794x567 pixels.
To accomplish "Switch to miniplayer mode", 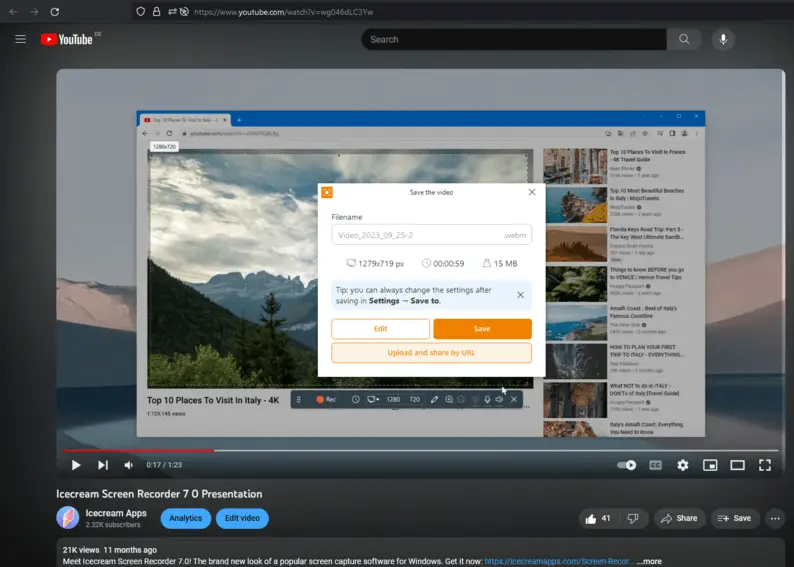I will pos(710,465).
